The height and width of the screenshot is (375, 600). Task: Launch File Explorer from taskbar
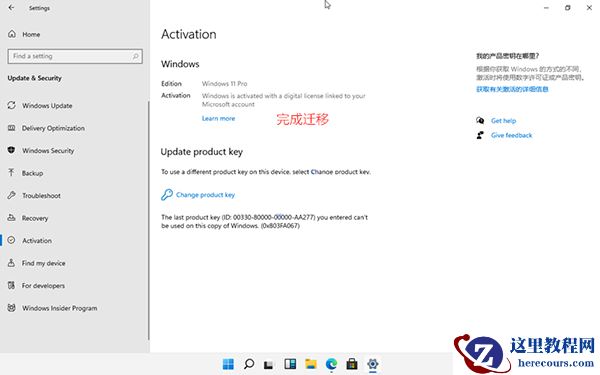311,364
